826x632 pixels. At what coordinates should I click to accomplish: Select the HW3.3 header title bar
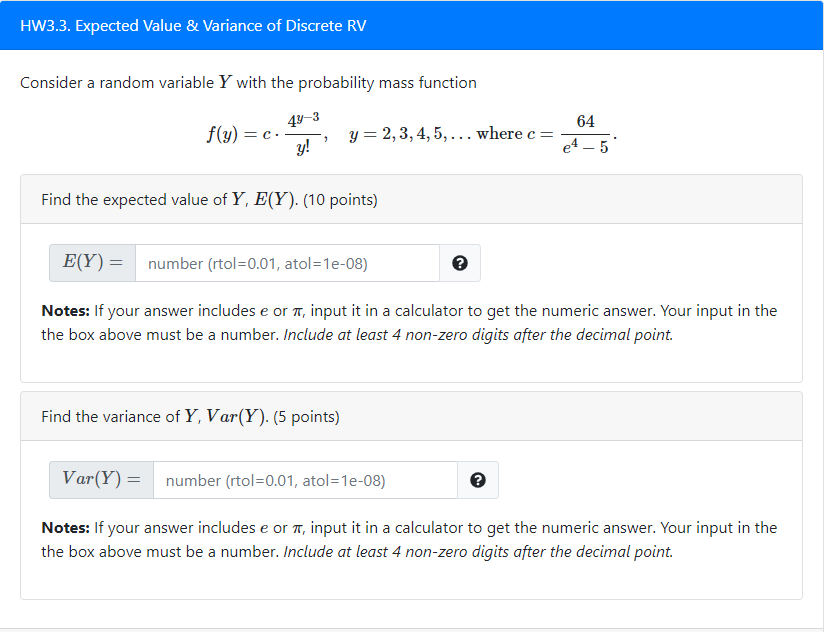pyautogui.click(x=412, y=26)
